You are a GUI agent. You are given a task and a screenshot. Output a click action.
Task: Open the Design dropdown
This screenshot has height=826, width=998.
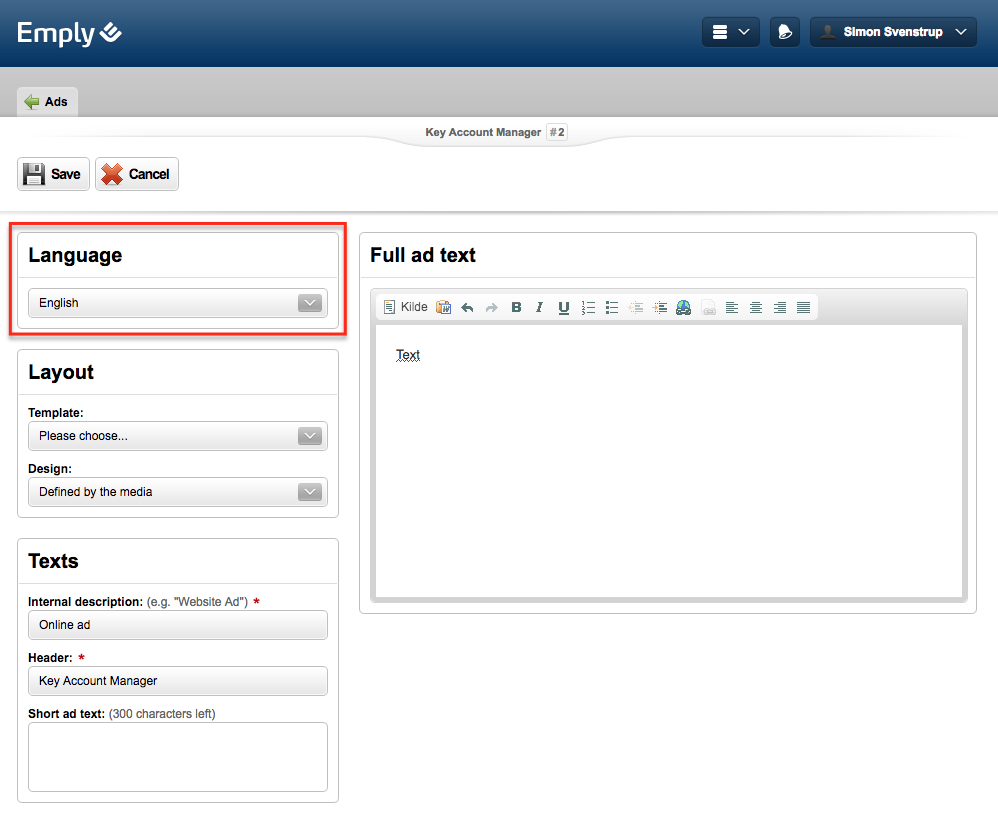[177, 492]
